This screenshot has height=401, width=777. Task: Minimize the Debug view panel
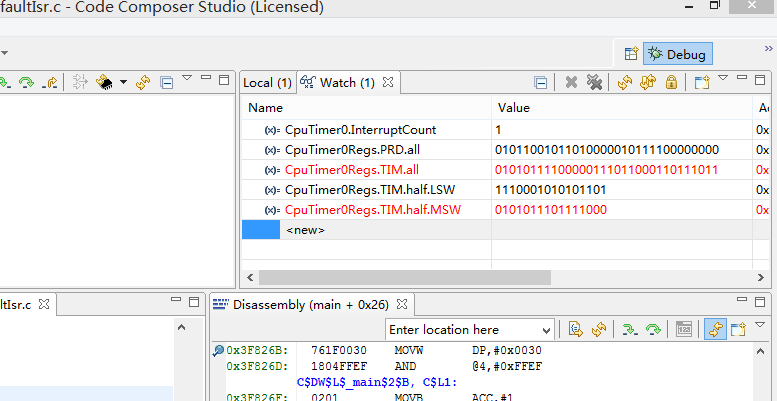pos(206,78)
